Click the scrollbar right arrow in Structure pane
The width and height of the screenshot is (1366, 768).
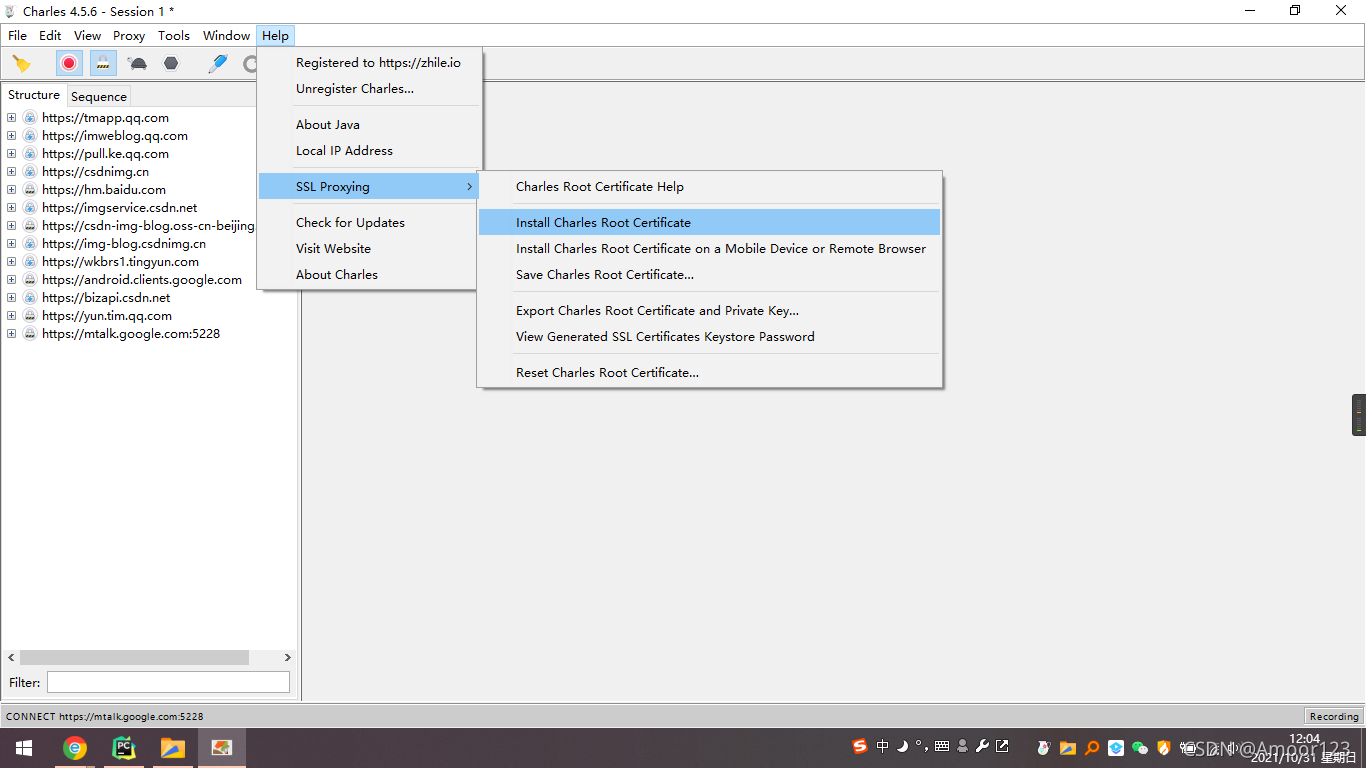point(287,658)
